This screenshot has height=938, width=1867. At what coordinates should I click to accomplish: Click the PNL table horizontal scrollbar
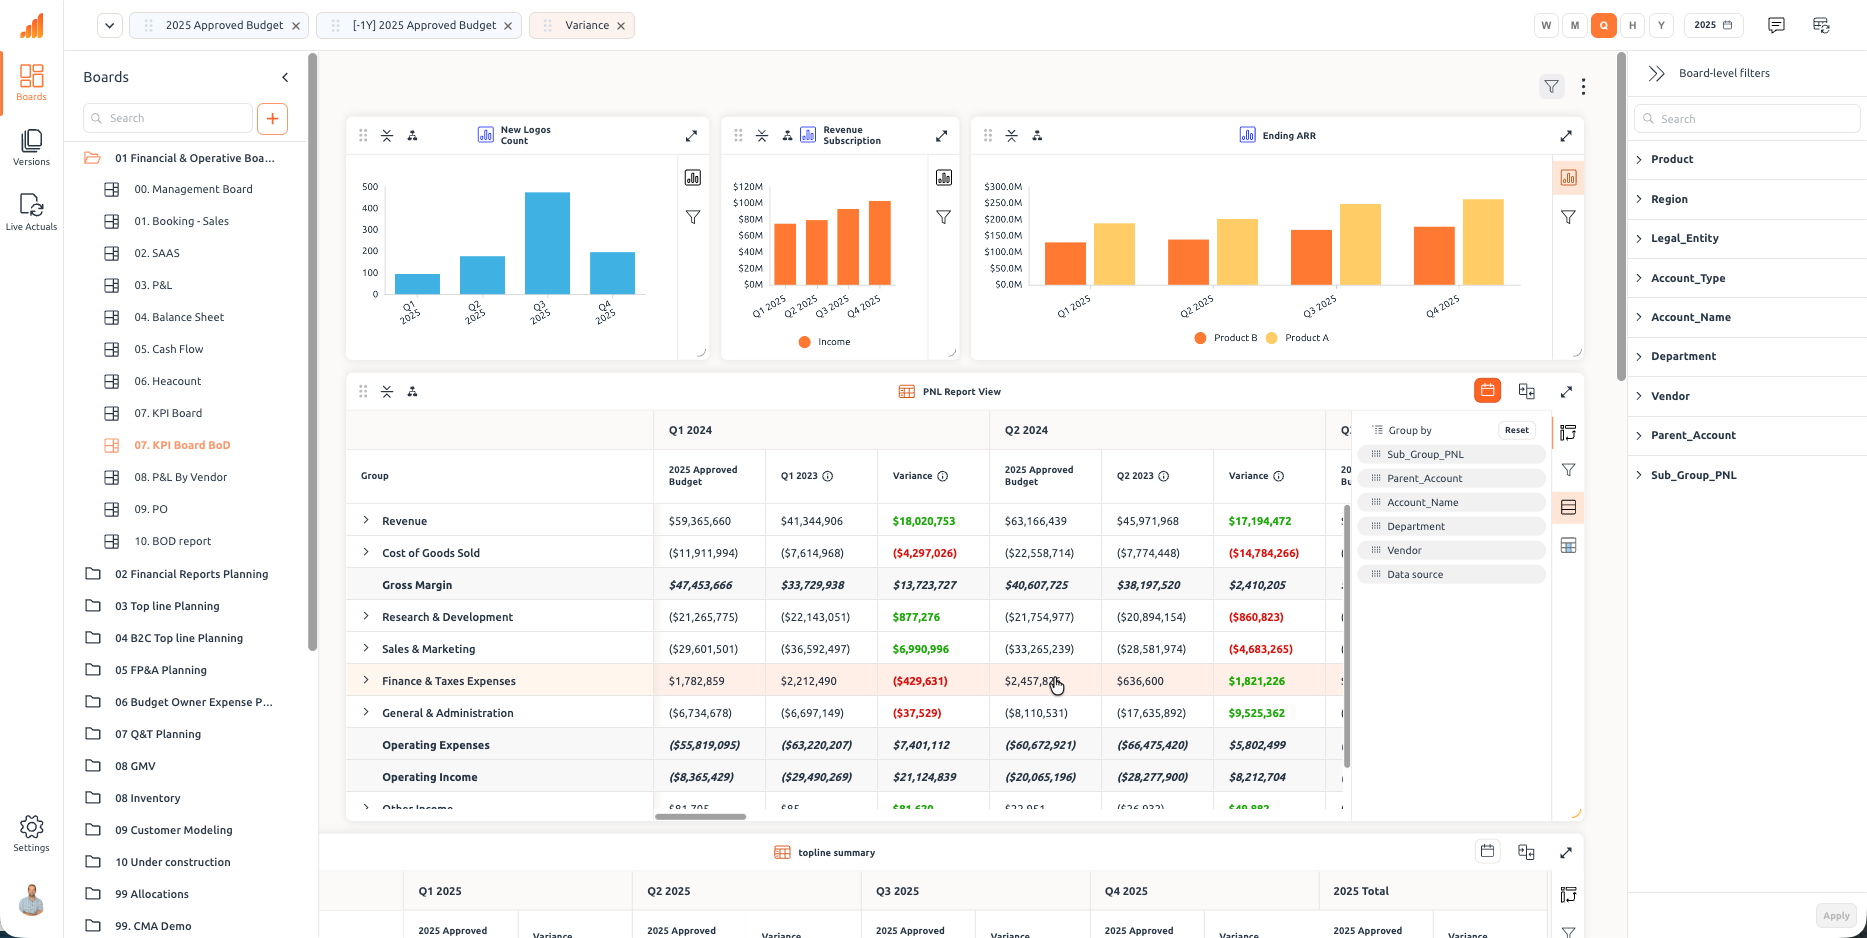click(x=700, y=817)
